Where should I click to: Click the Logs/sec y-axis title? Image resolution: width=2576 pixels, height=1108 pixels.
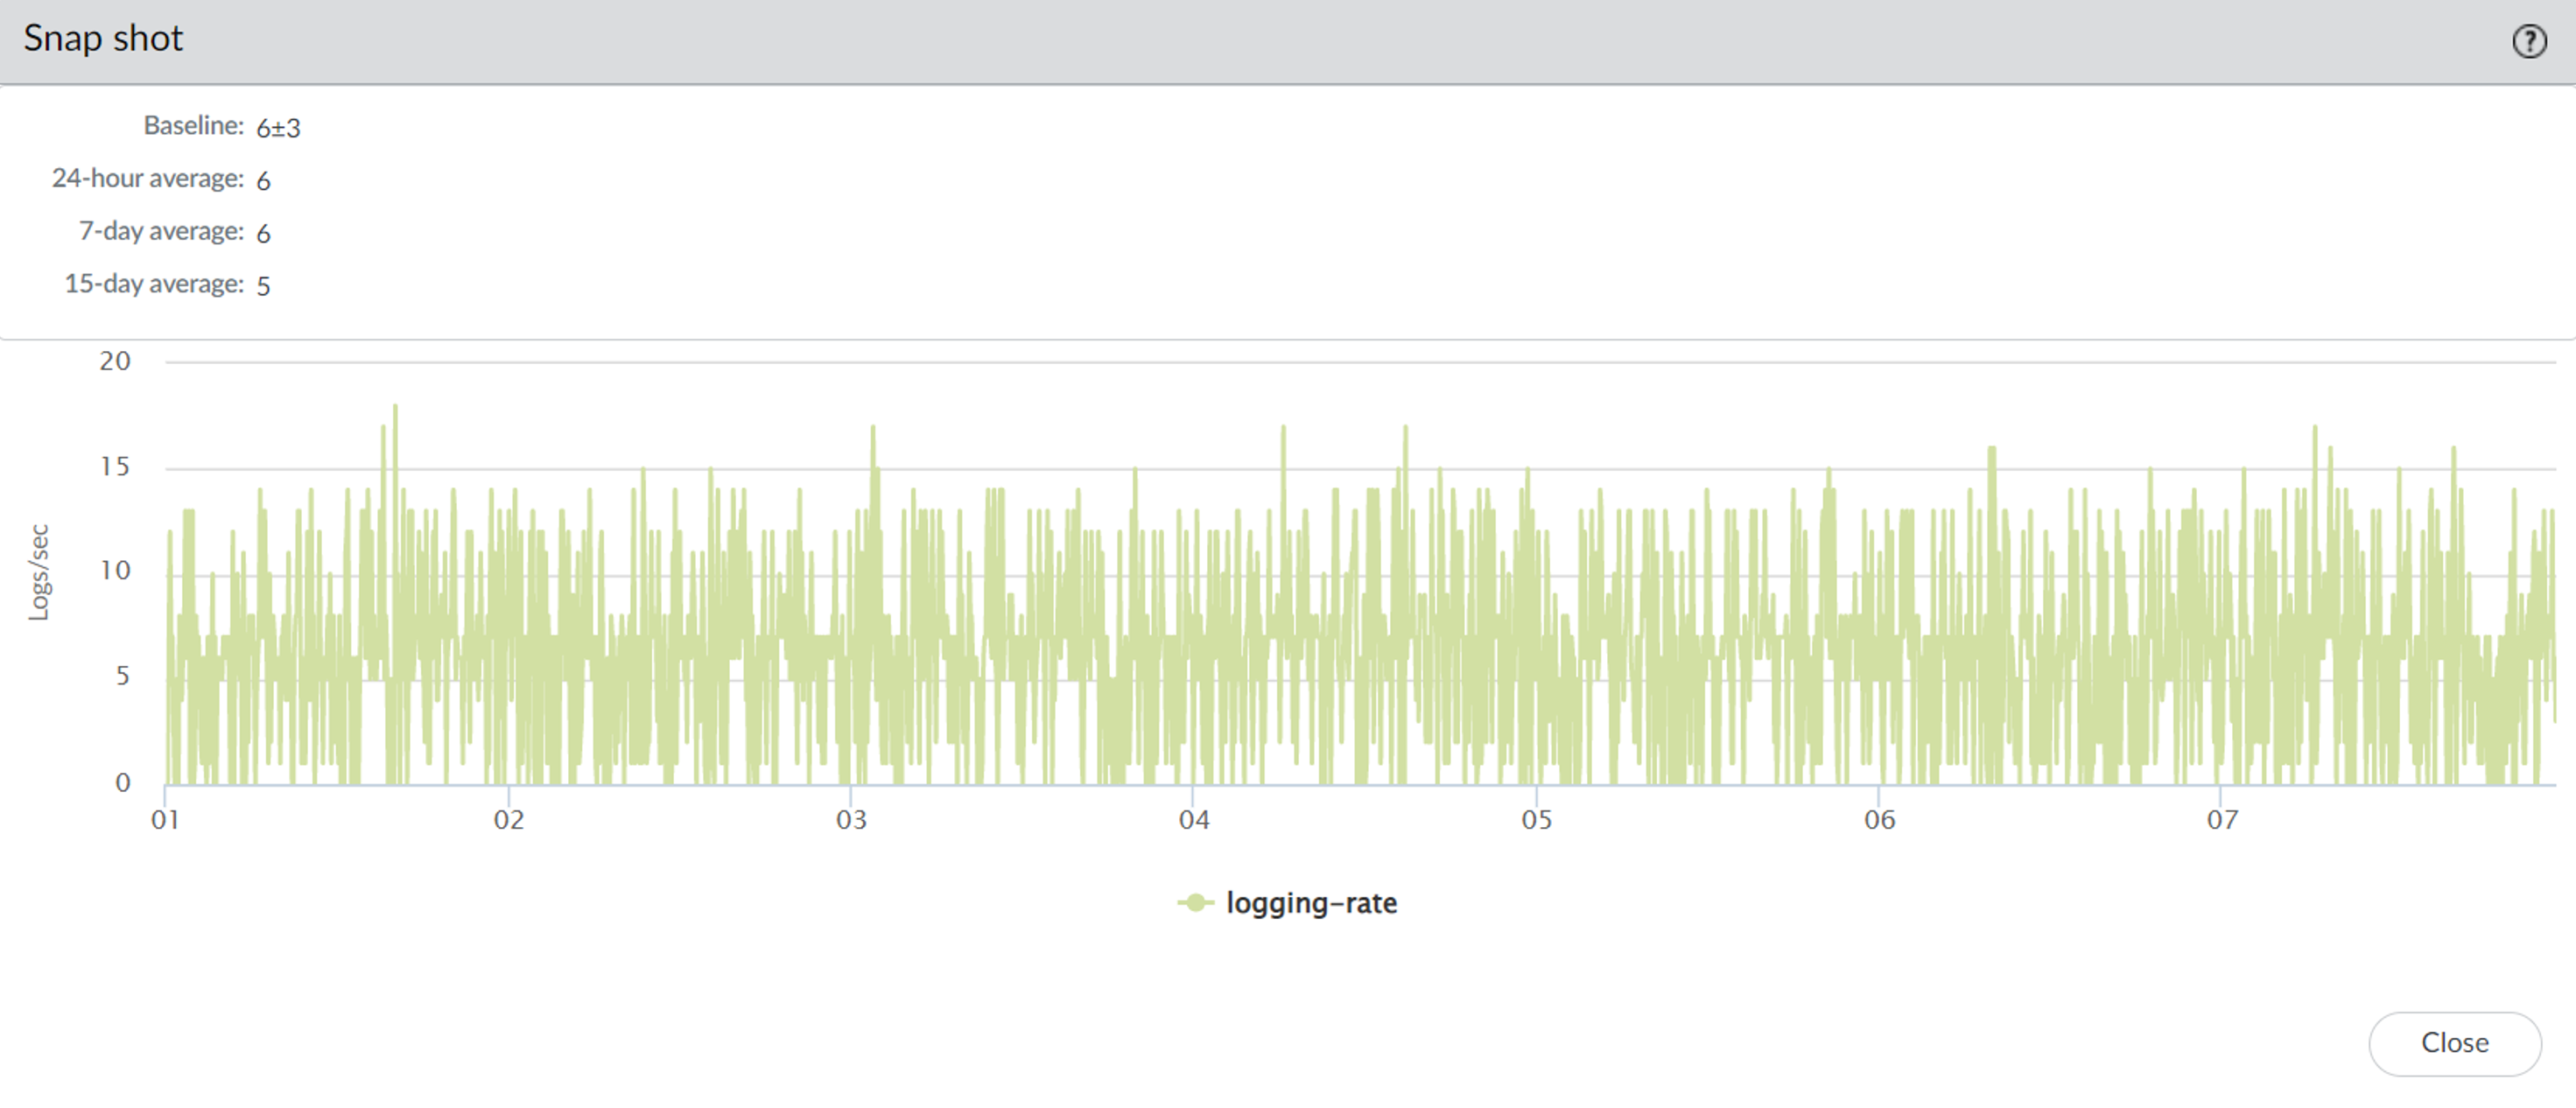(x=38, y=572)
